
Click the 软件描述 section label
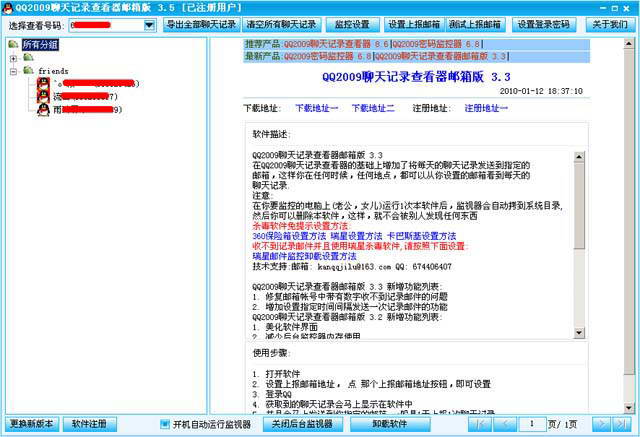click(x=271, y=135)
